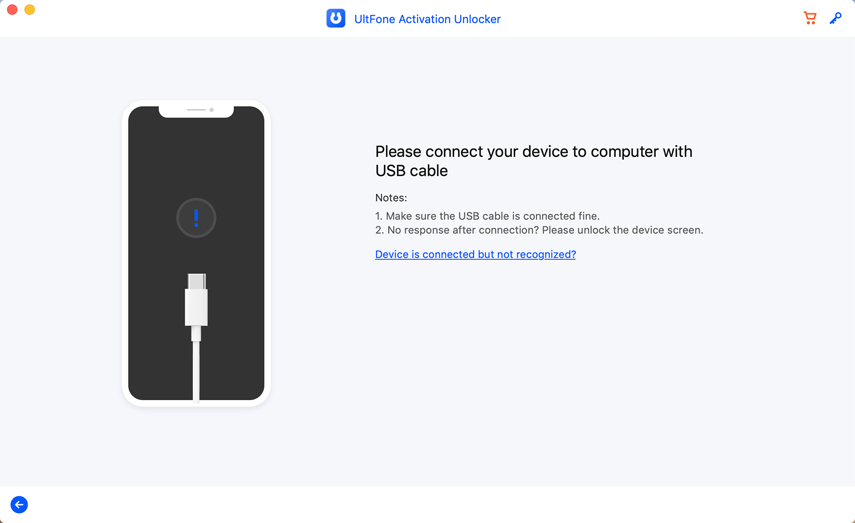
Task: Click the small camera dot on phone notch
Action: click(x=212, y=110)
